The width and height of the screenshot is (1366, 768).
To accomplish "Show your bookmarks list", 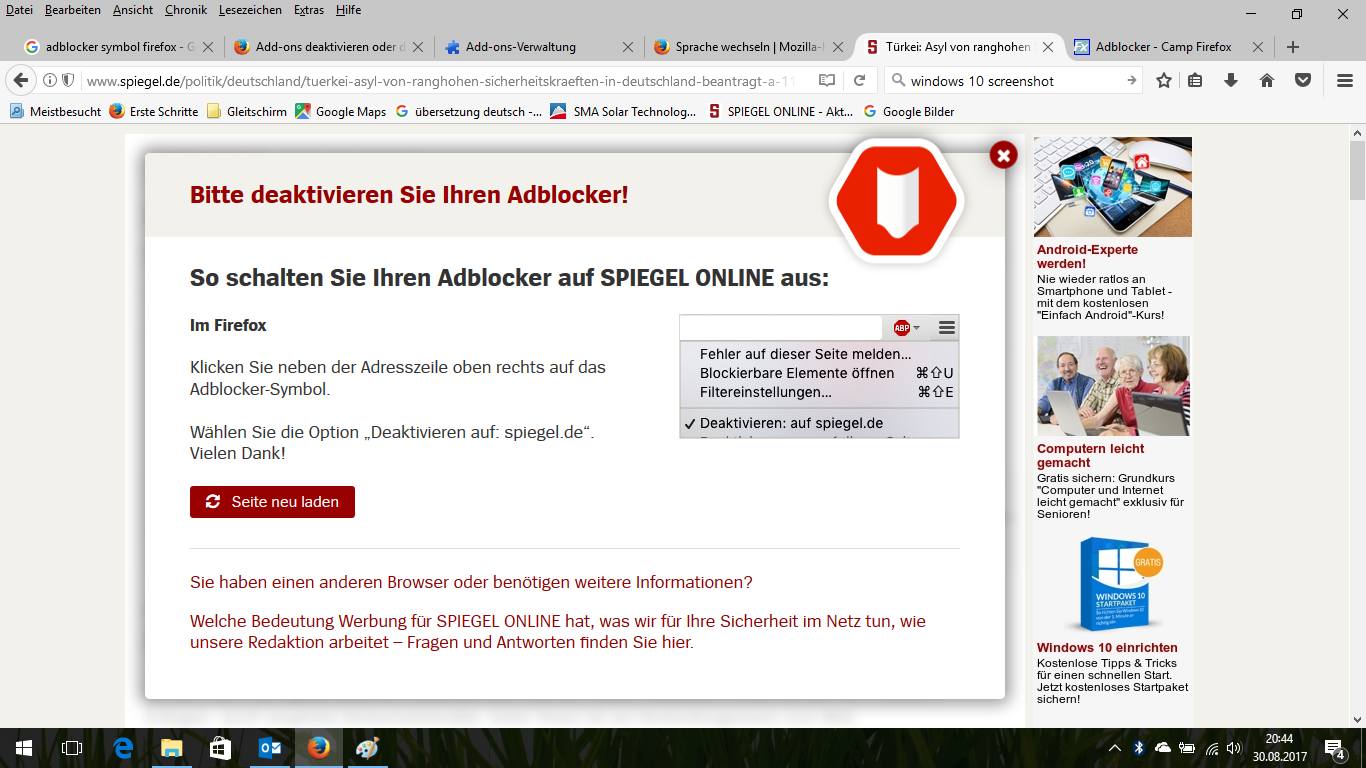I will point(1196,80).
